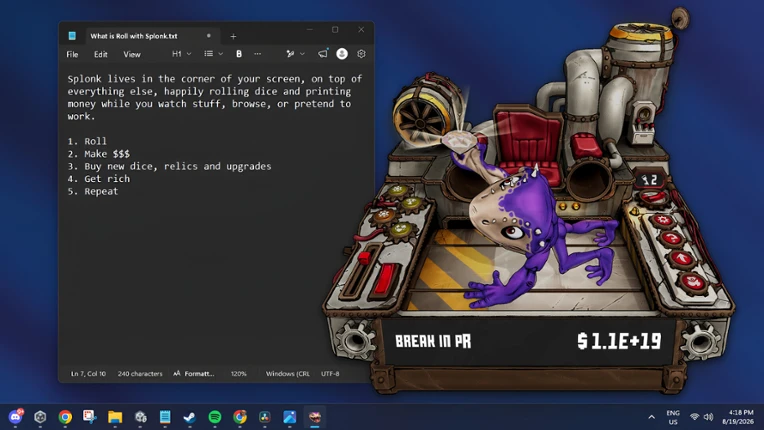Click the red question mark help button in the game
The width and height of the screenshot is (764, 430).
672,239
